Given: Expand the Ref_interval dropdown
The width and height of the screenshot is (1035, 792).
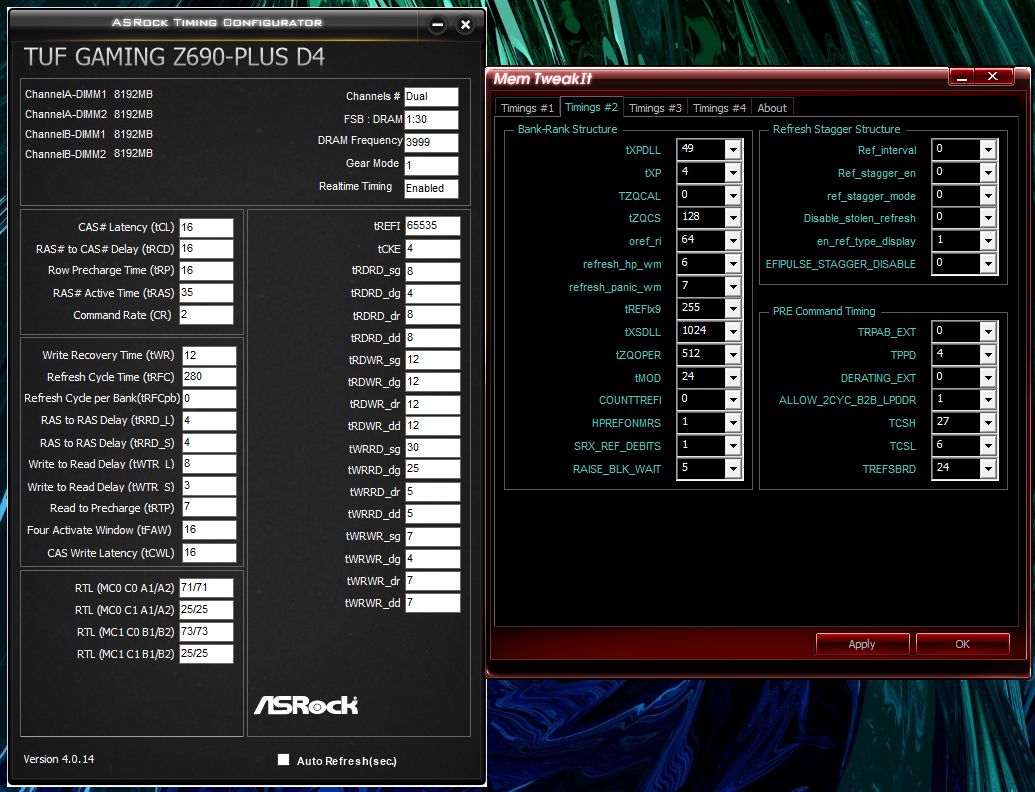Looking at the screenshot, I should pyautogui.click(x=987, y=150).
